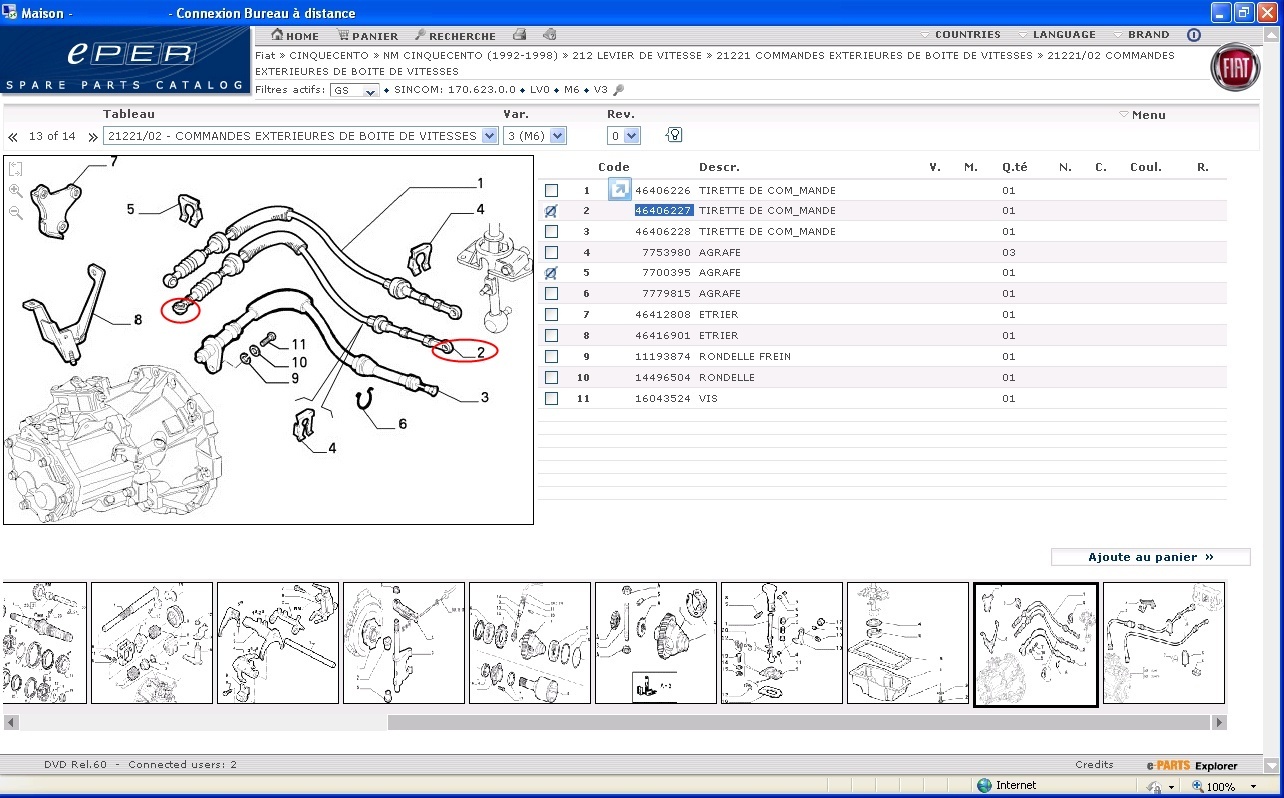This screenshot has height=798, width=1284.
Task: Click NM CINQUECENTO (1992-1998) breadcrumb
Action: tap(471, 56)
